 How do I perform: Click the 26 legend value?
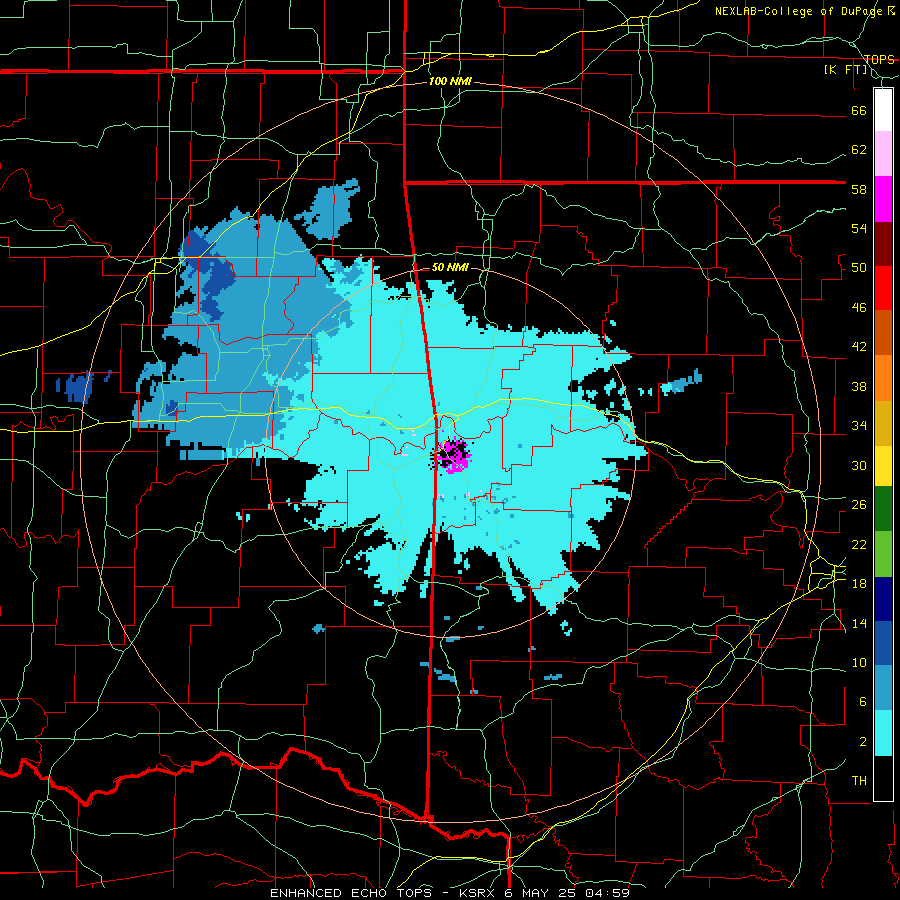pyautogui.click(x=859, y=505)
